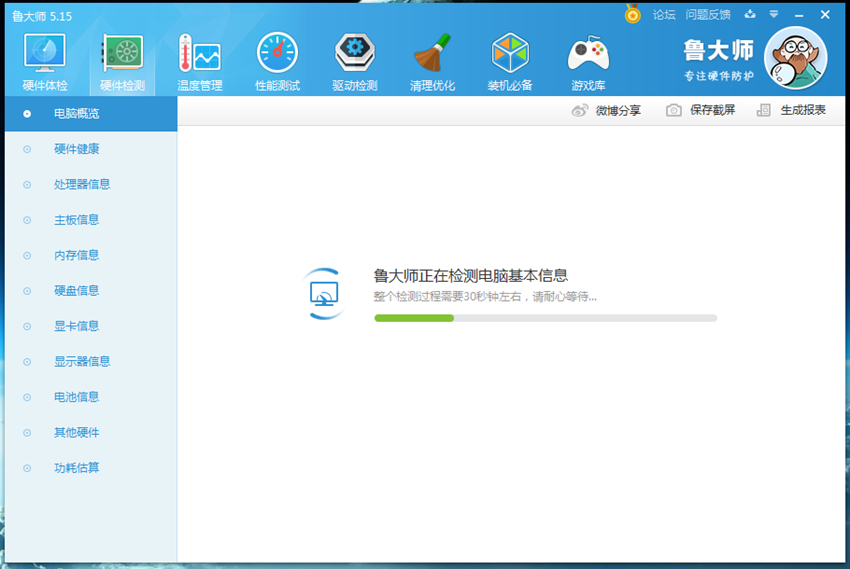Click the gold medal icon in the title bar

click(632, 14)
